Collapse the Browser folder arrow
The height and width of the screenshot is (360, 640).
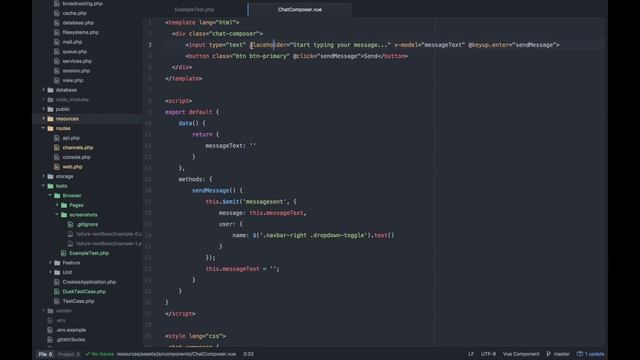click(x=51, y=196)
